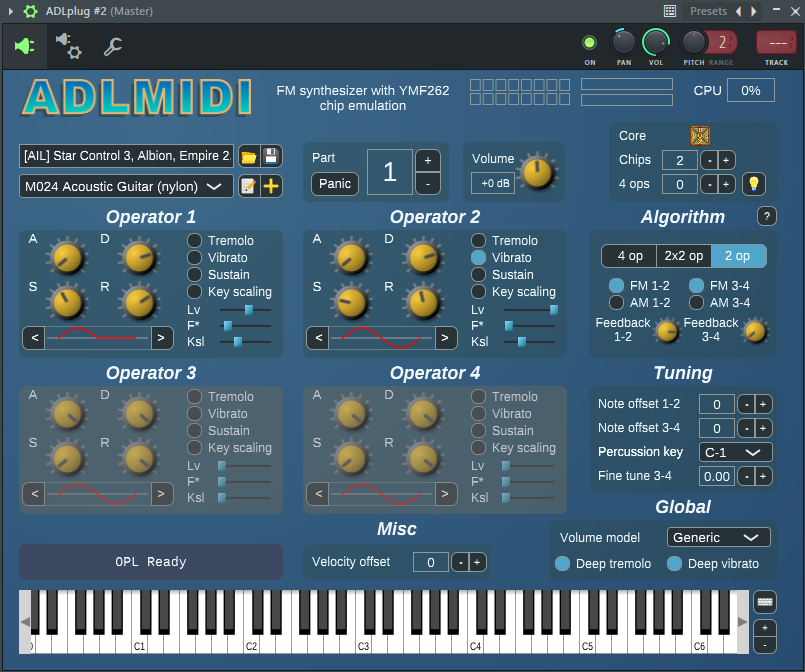Expand the M024 Acoustic Guitar instrument dropdown
This screenshot has height=672, width=805.
click(x=126, y=186)
